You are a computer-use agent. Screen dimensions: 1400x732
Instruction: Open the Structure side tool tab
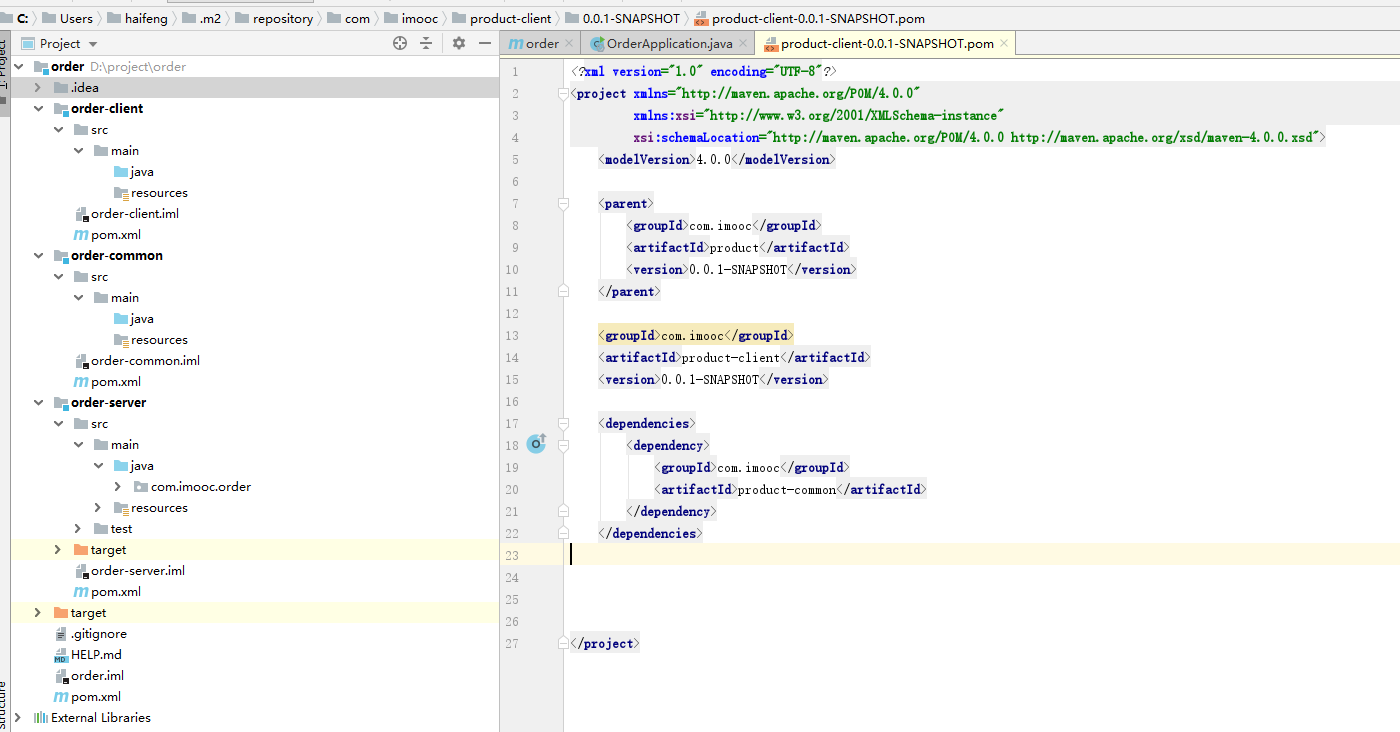click(3, 705)
